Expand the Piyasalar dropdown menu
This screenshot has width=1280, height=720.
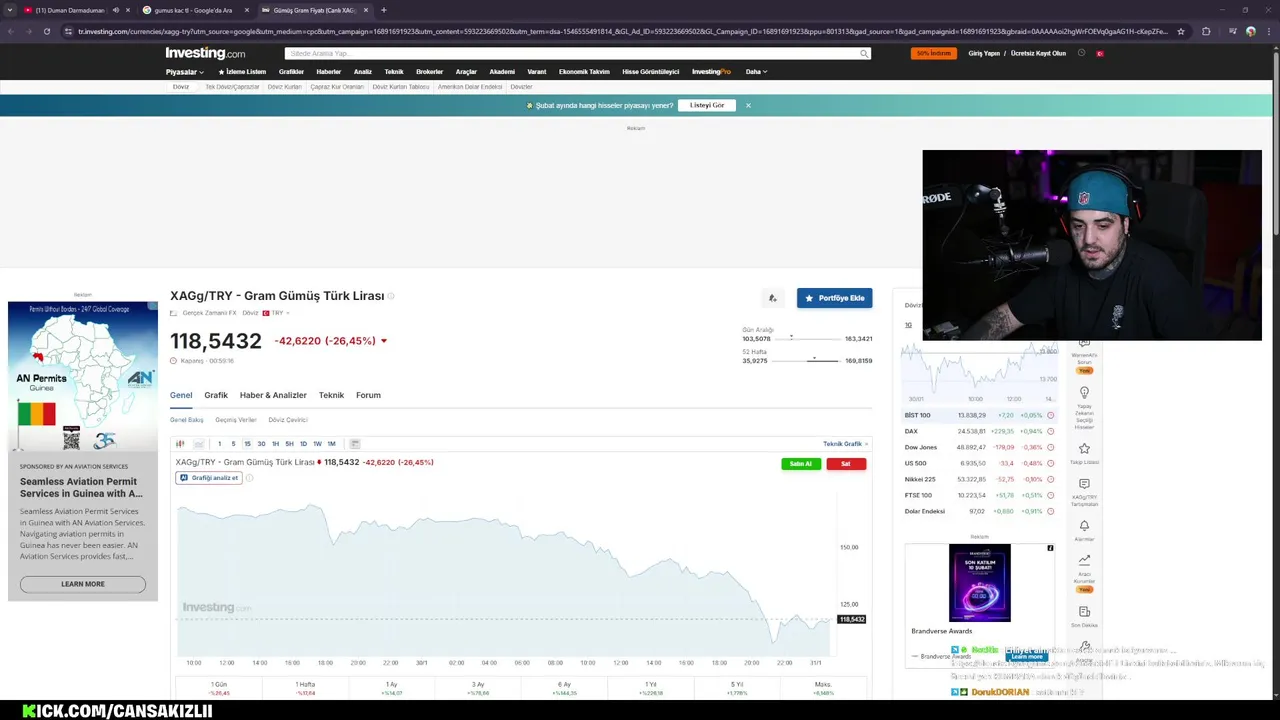click(x=184, y=72)
